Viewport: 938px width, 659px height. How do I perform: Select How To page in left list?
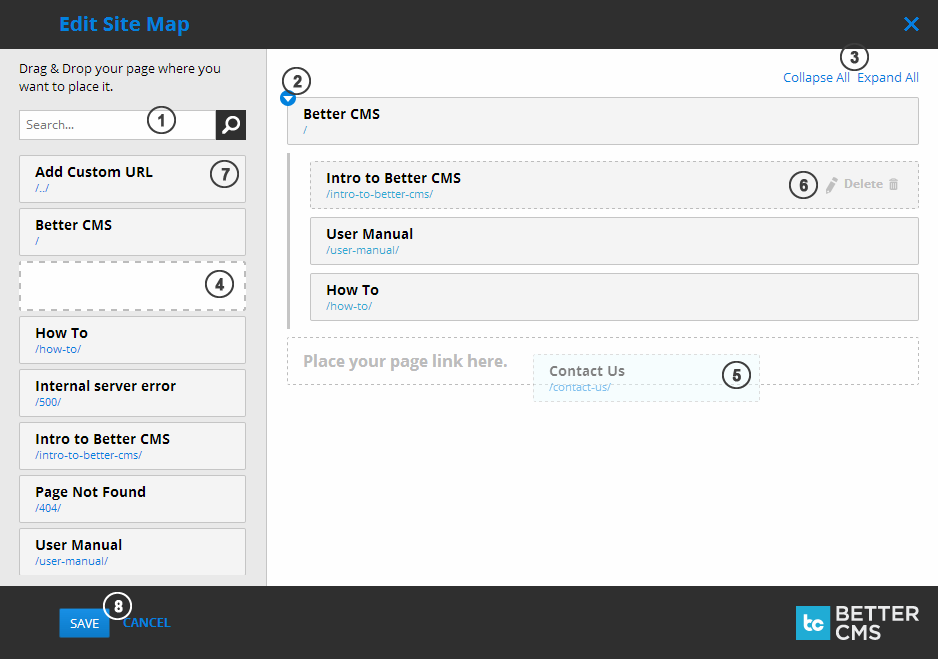pyautogui.click(x=132, y=340)
